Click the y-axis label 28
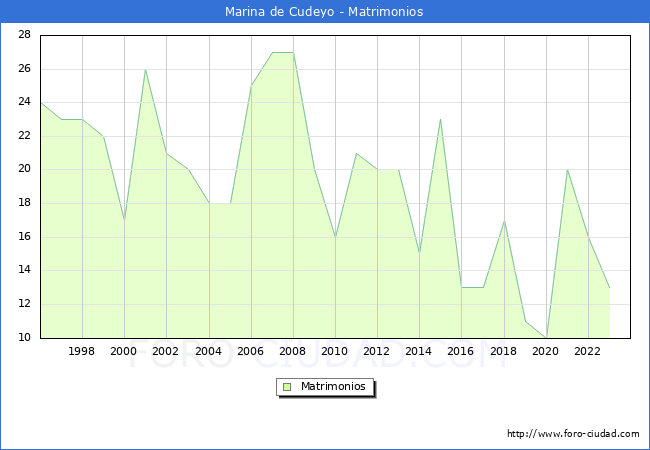The width and height of the screenshot is (650, 450). [x=24, y=35]
